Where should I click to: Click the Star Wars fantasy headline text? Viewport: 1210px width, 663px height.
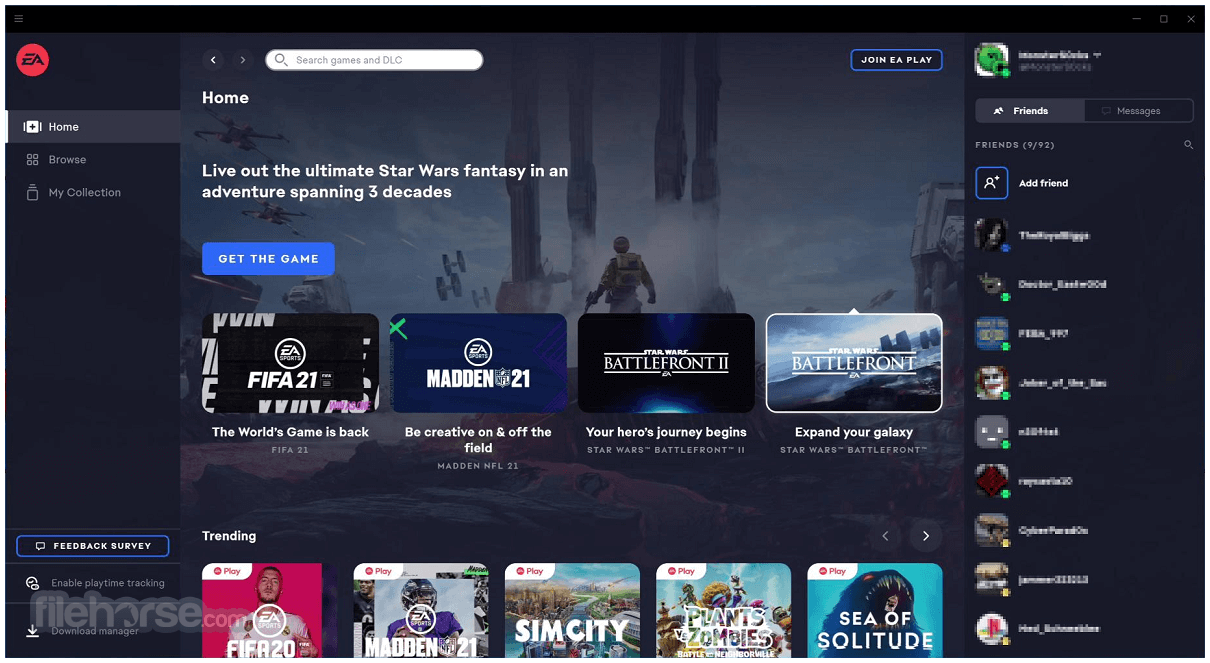pos(385,181)
